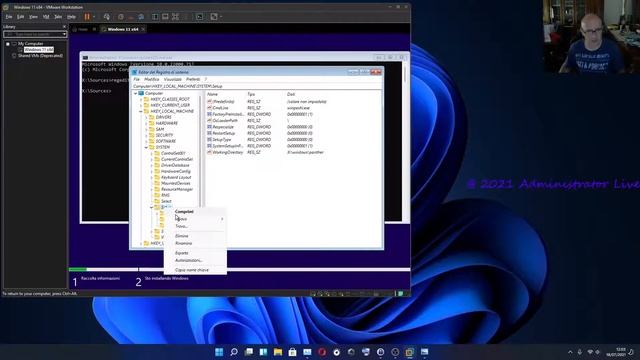Collapse the SYSTEM registry key
This screenshot has height=360, width=640.
coord(146,147)
